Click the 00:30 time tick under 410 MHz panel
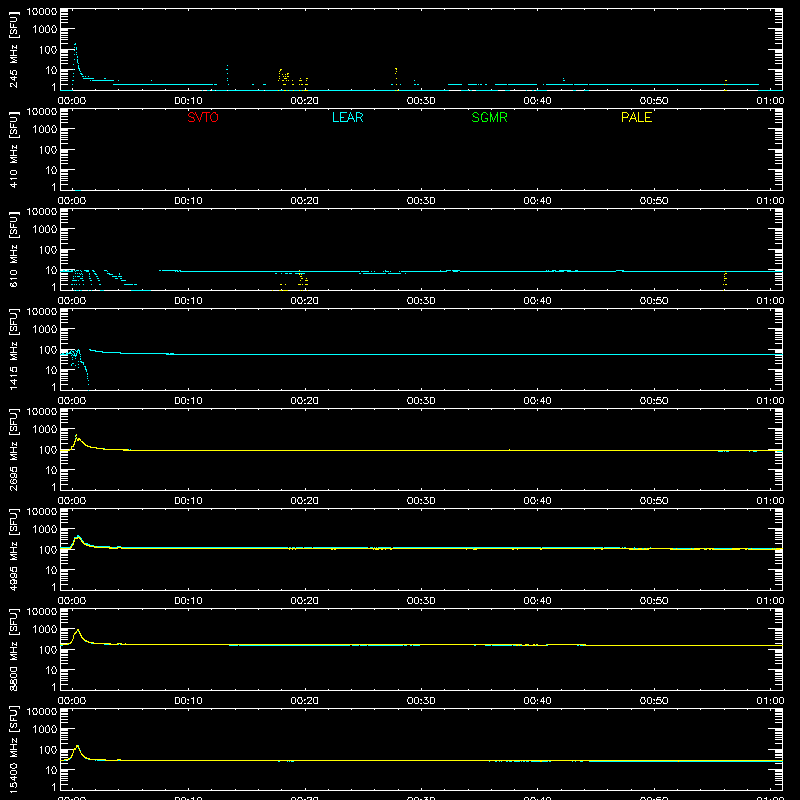The image size is (800, 800). point(421,201)
